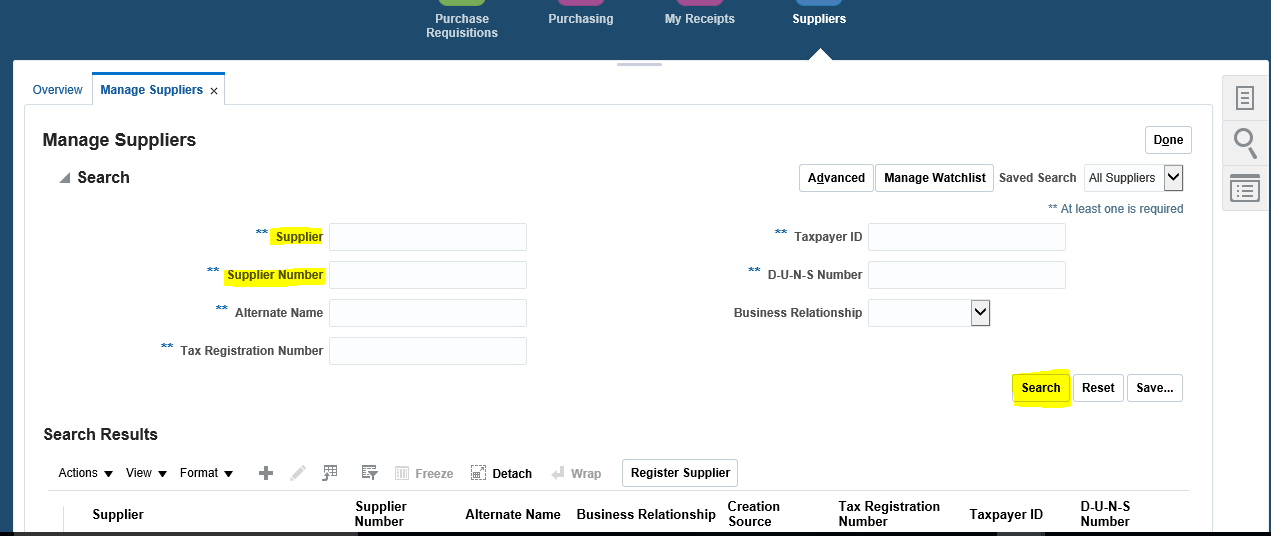This screenshot has width=1271, height=536.
Task: Click the D-U-N-S Number column header
Action: [x=1105, y=514]
